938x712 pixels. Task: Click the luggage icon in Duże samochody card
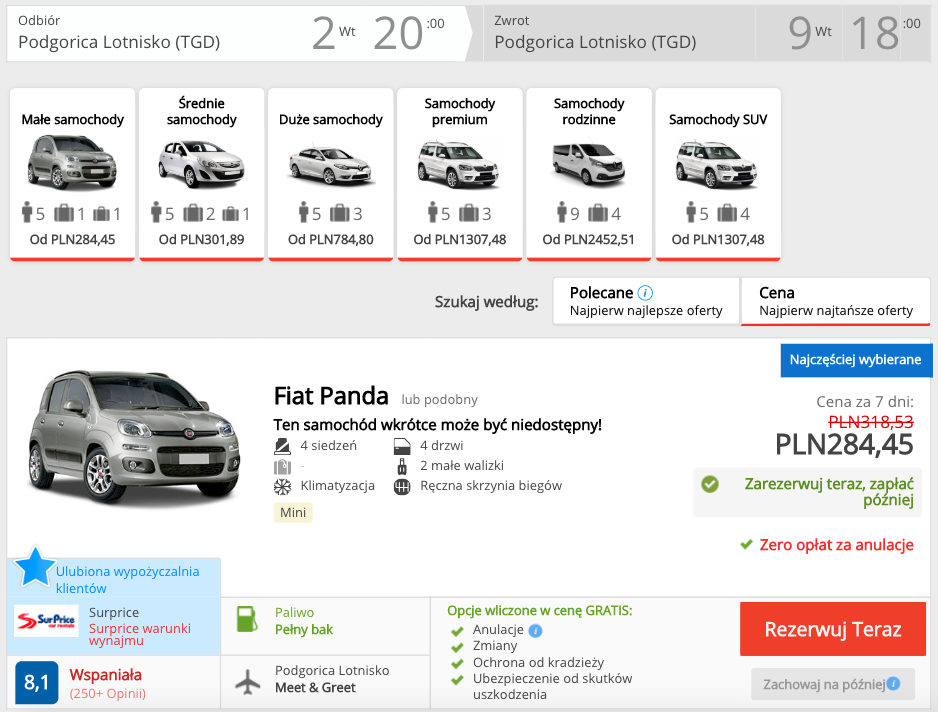[x=339, y=213]
